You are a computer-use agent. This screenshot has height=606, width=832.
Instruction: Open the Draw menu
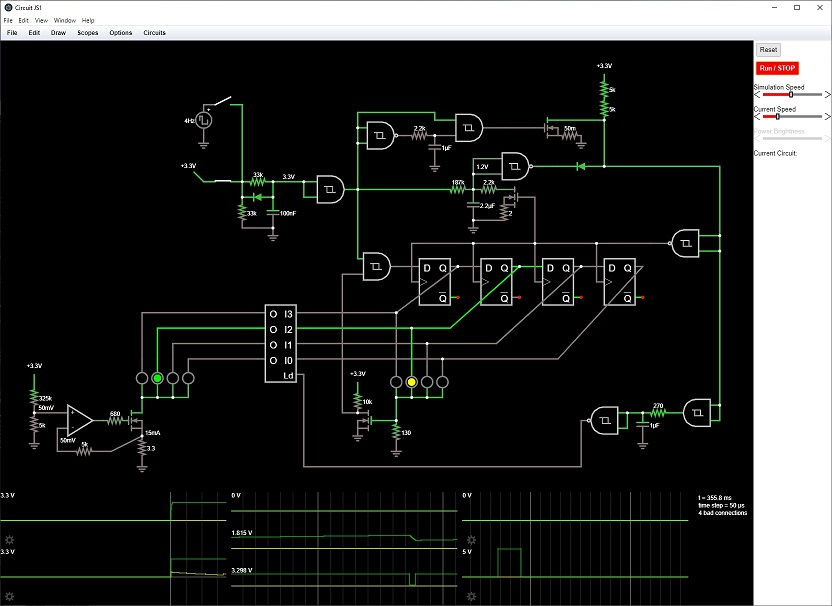pos(58,32)
